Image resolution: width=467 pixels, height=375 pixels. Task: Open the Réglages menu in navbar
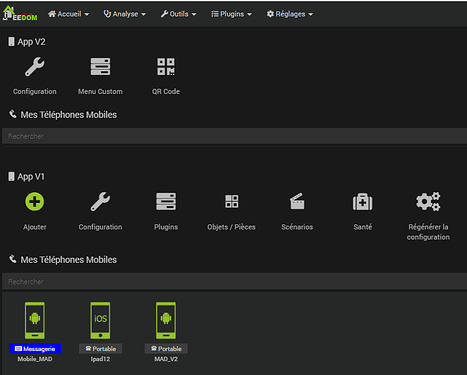[x=290, y=14]
